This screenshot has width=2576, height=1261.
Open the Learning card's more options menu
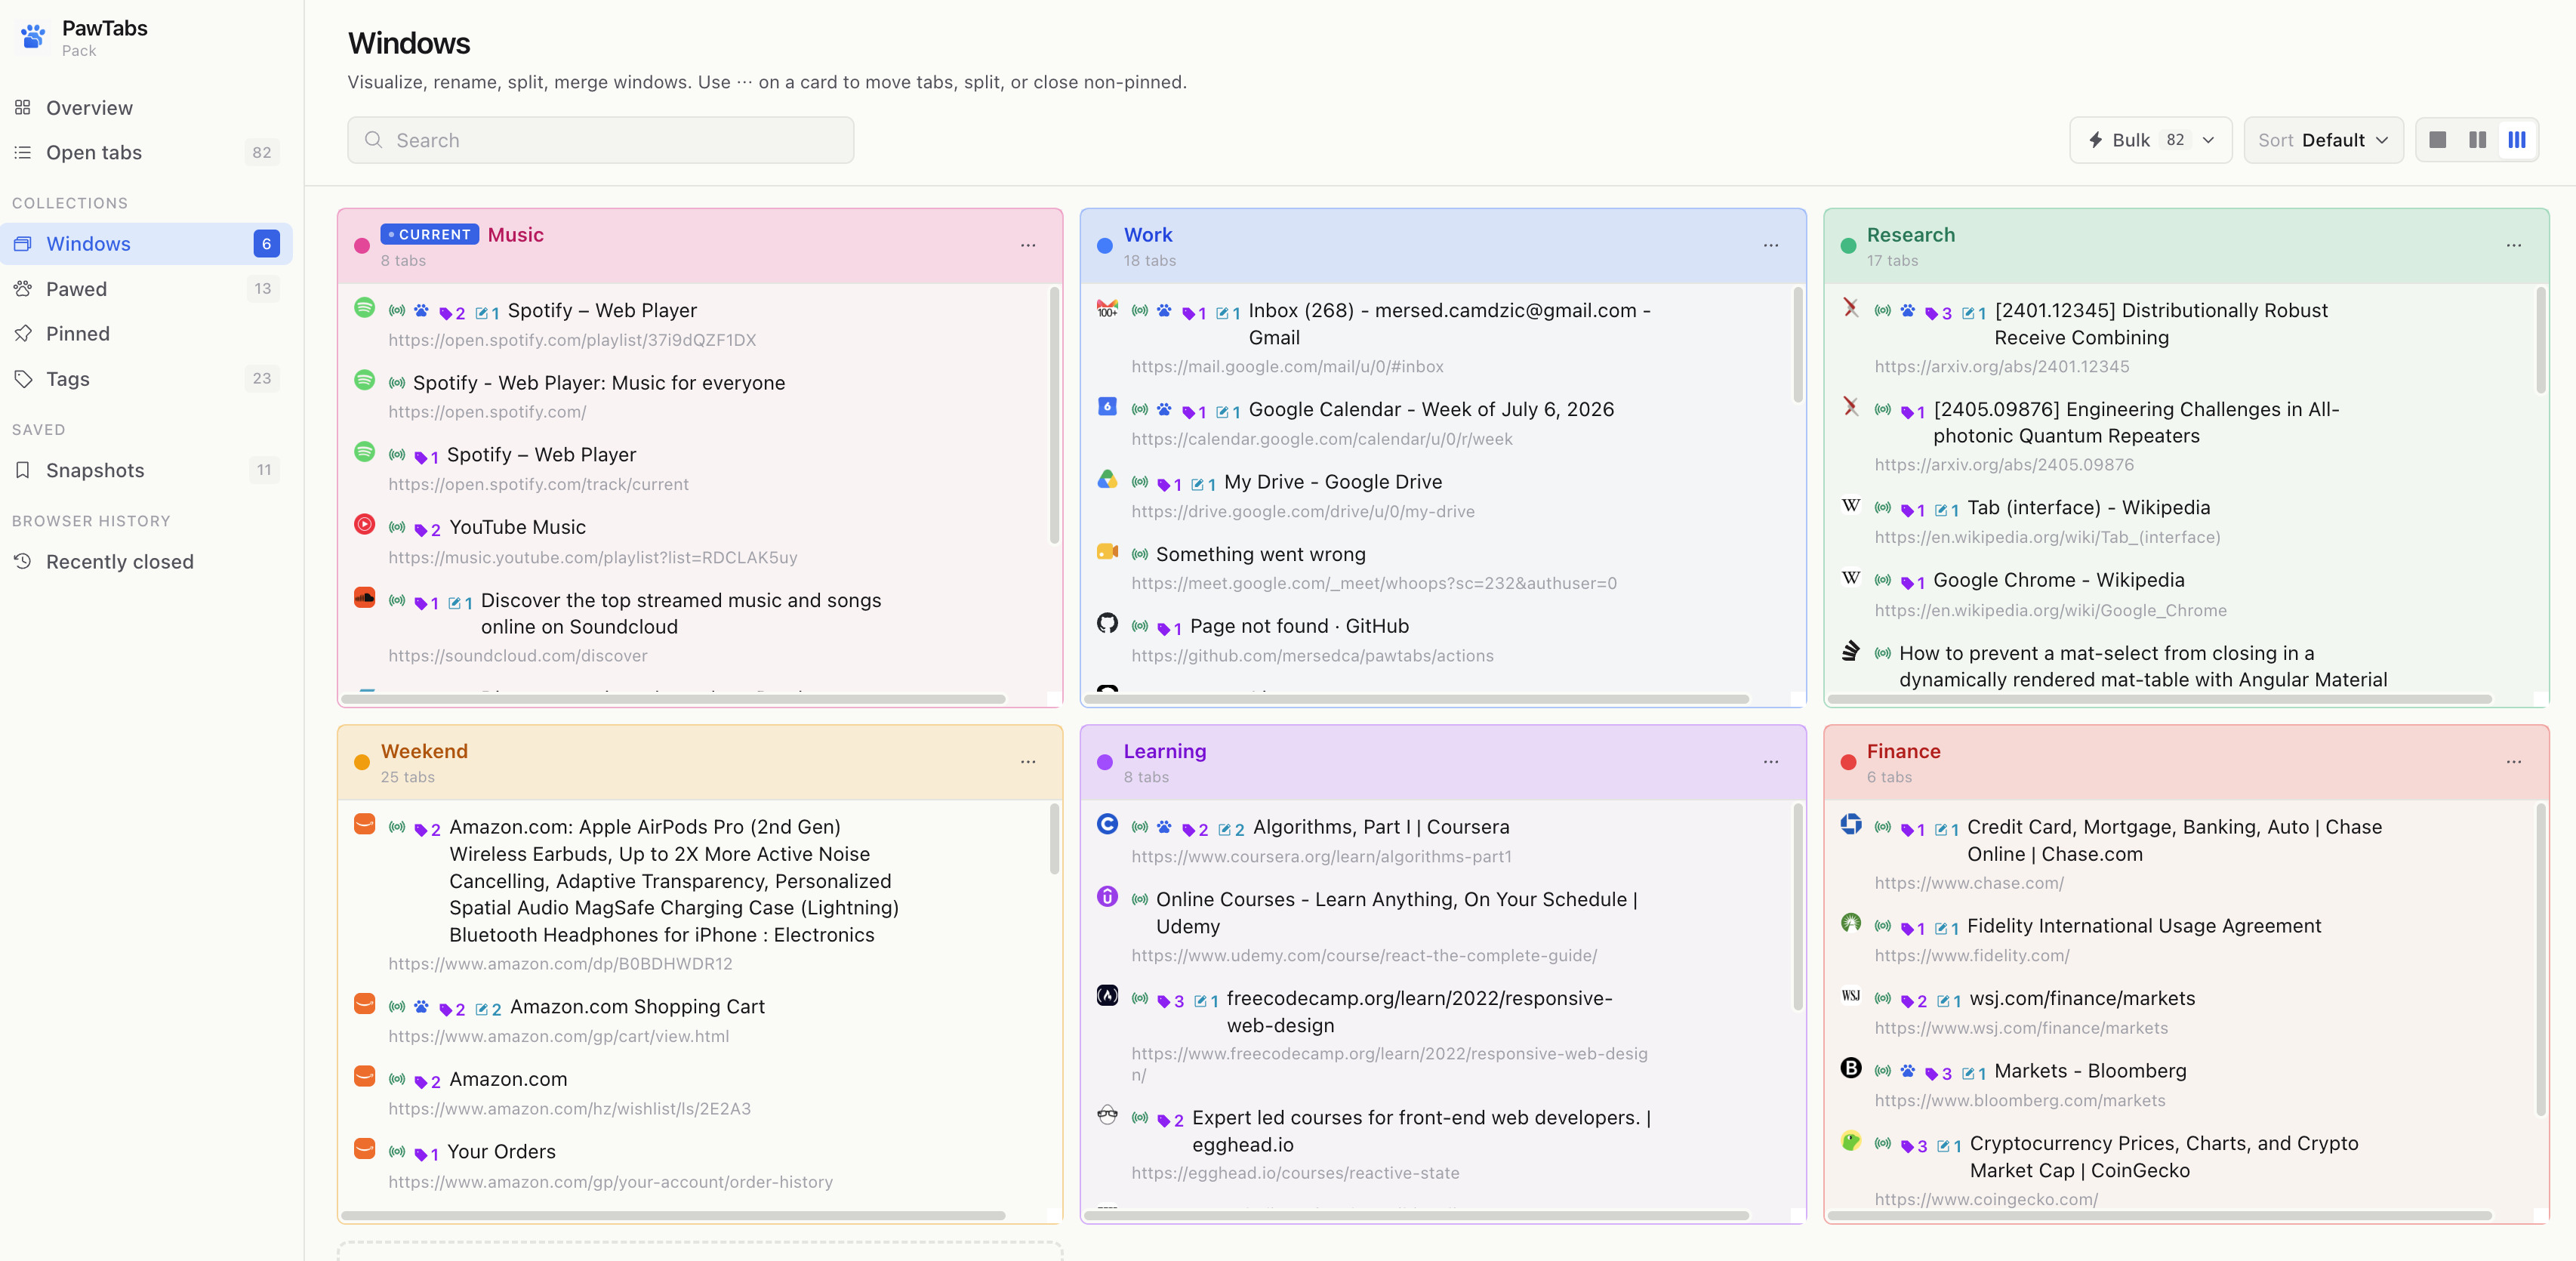(x=1771, y=762)
